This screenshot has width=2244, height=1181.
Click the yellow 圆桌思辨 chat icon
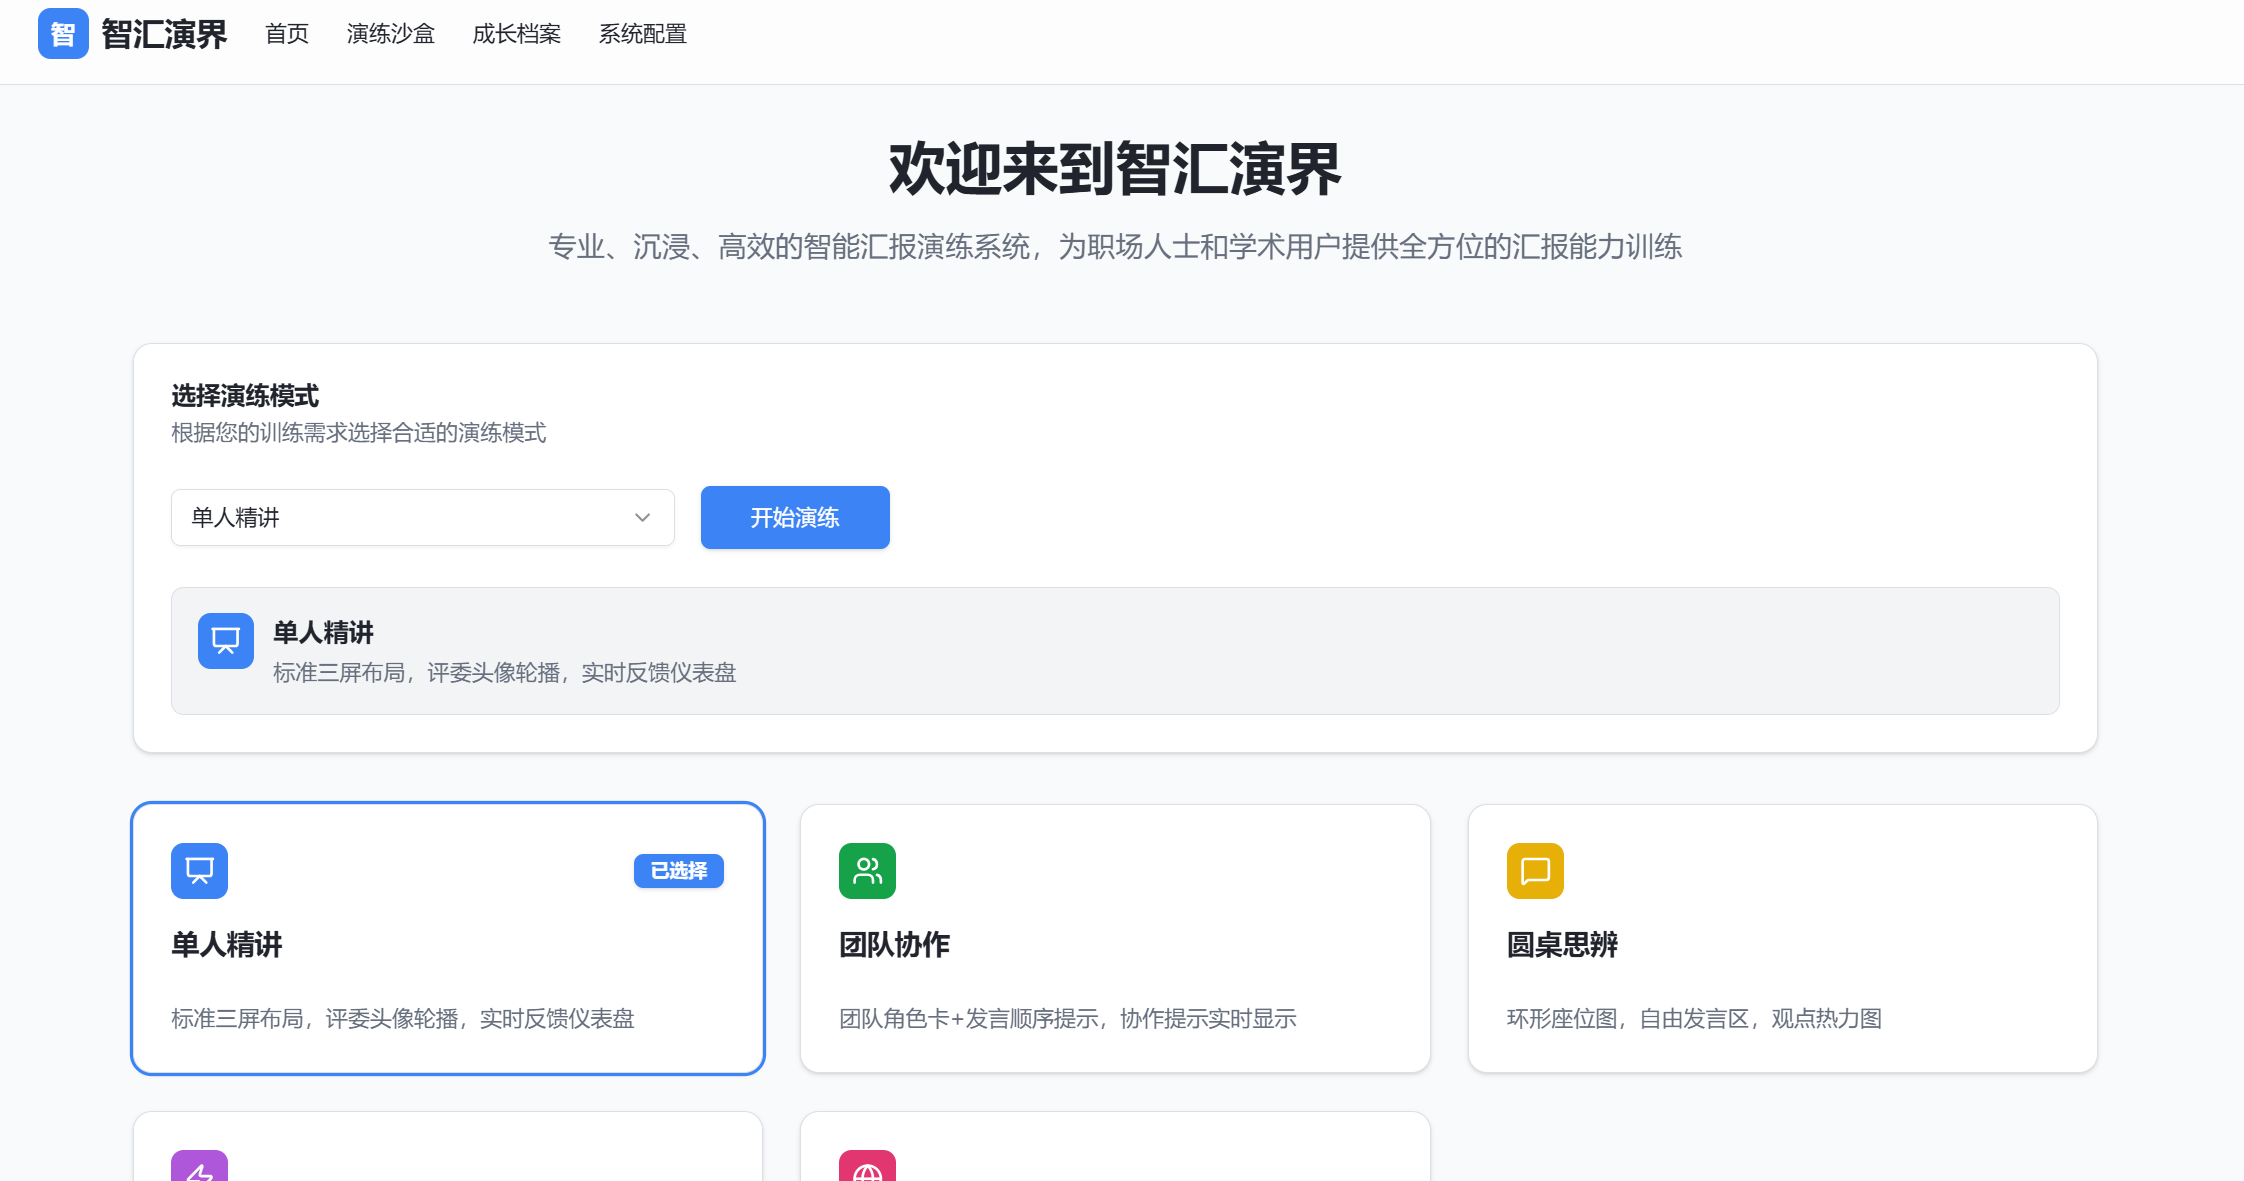1535,871
